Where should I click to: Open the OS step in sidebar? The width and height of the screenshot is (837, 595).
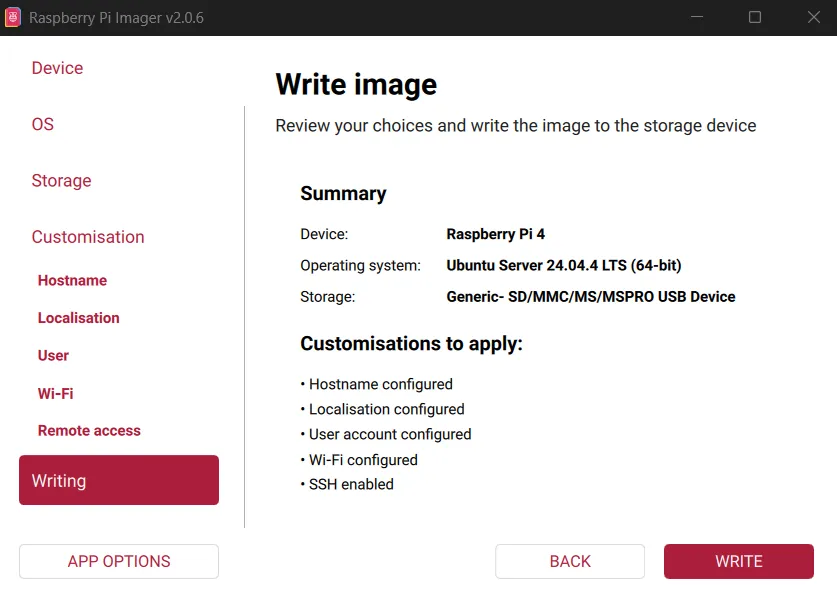43,124
